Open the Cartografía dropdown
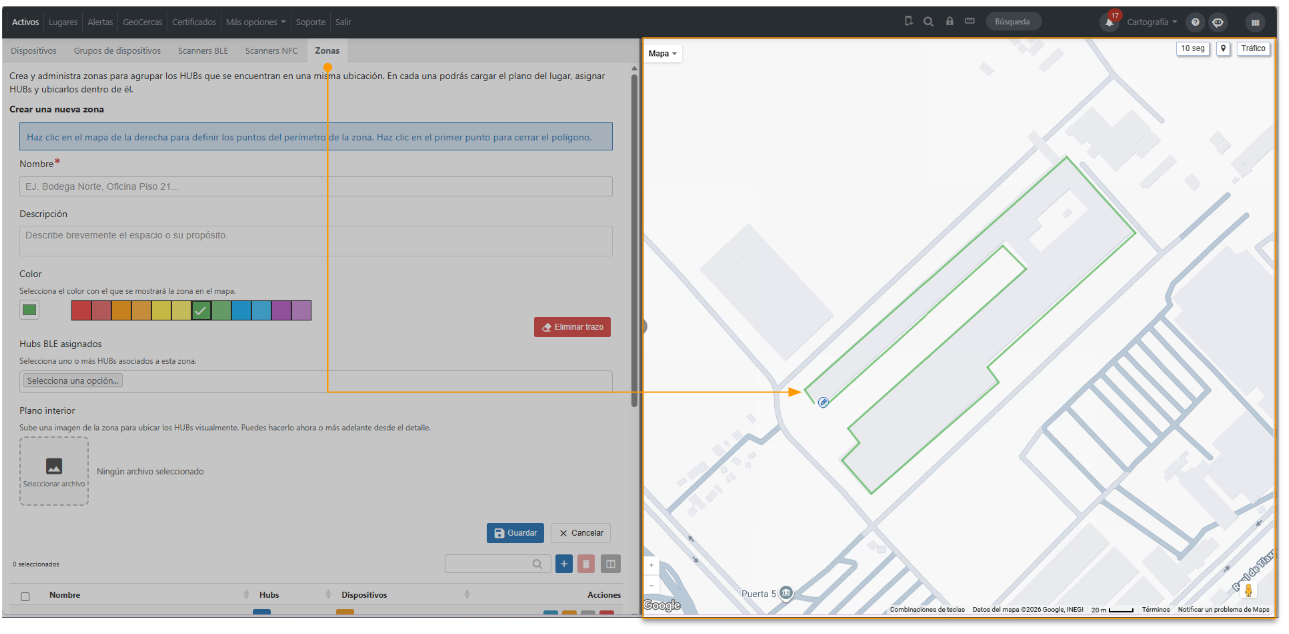Screen dimensions: 1289x634 [1152, 22]
